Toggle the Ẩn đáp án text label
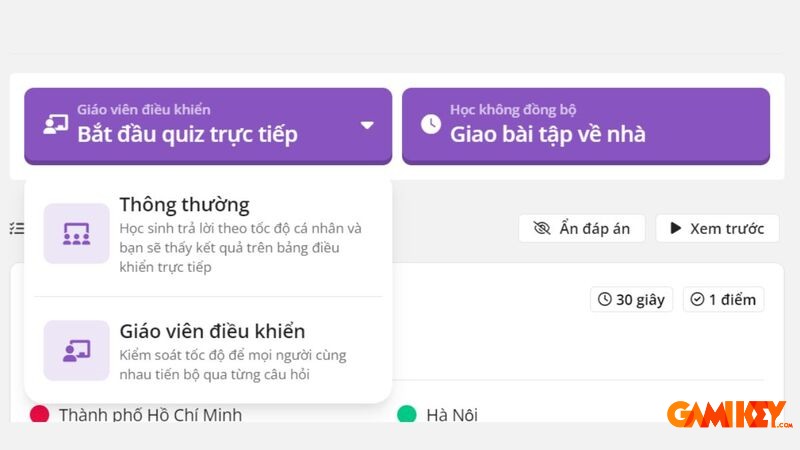This screenshot has width=800, height=450. tap(594, 229)
